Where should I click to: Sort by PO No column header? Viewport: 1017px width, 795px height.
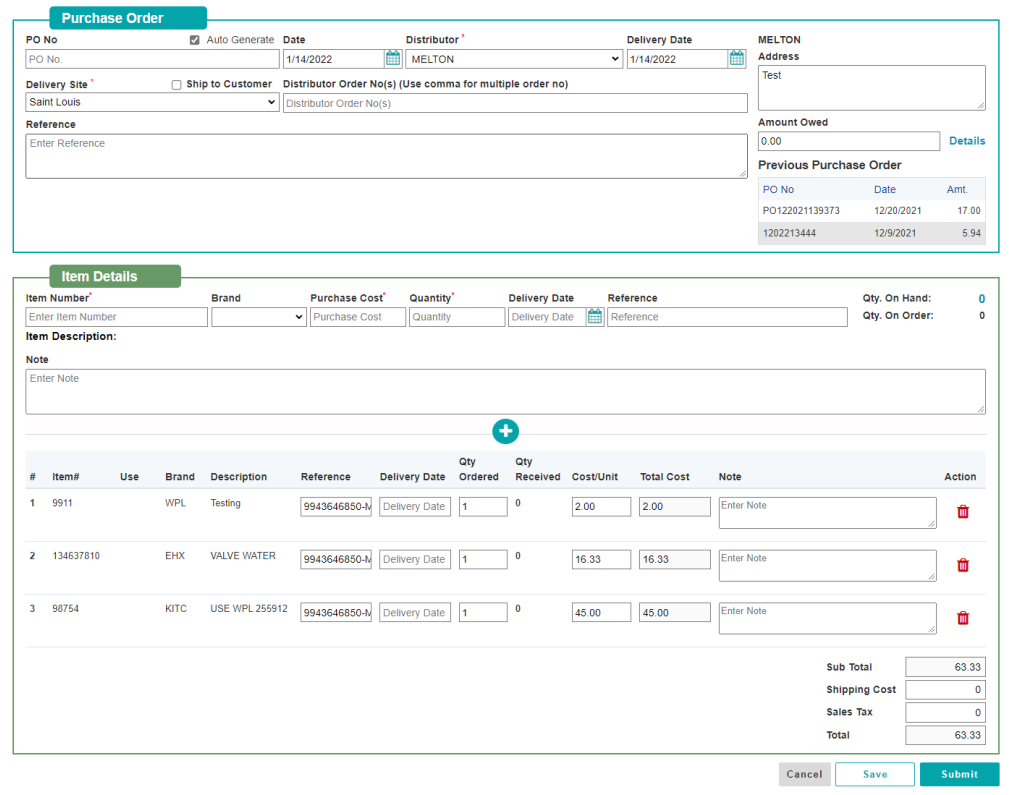coord(778,189)
